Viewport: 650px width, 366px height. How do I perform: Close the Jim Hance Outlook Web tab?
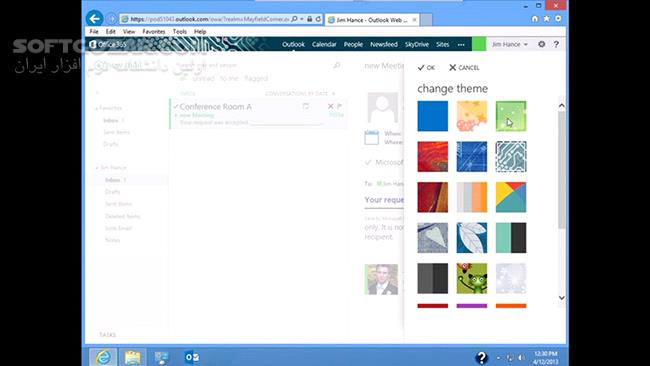coord(414,19)
